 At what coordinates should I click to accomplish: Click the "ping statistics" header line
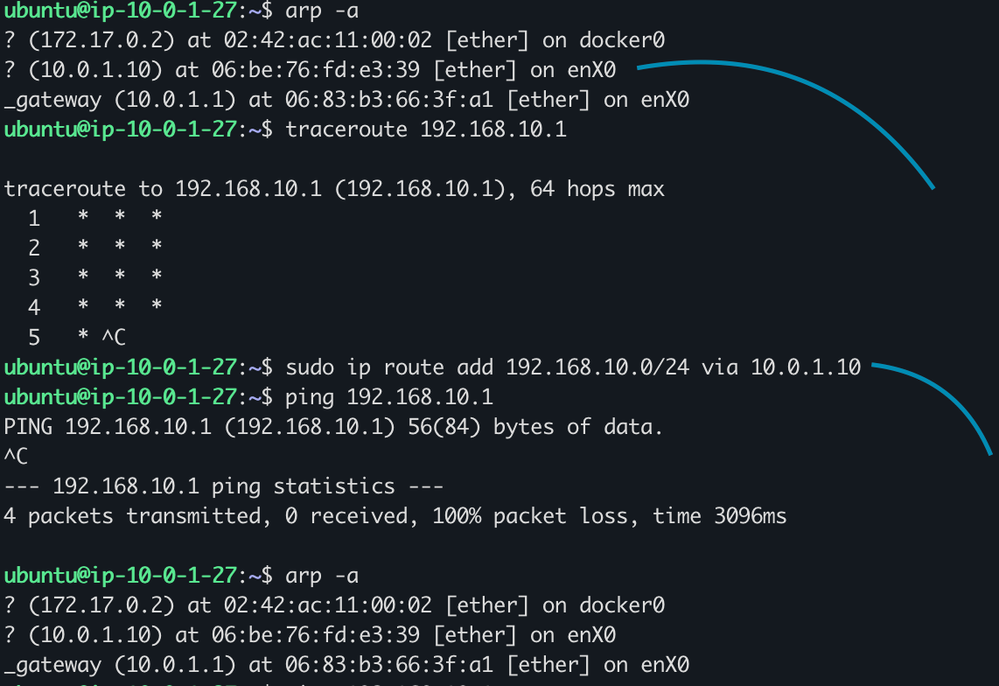(x=223, y=487)
